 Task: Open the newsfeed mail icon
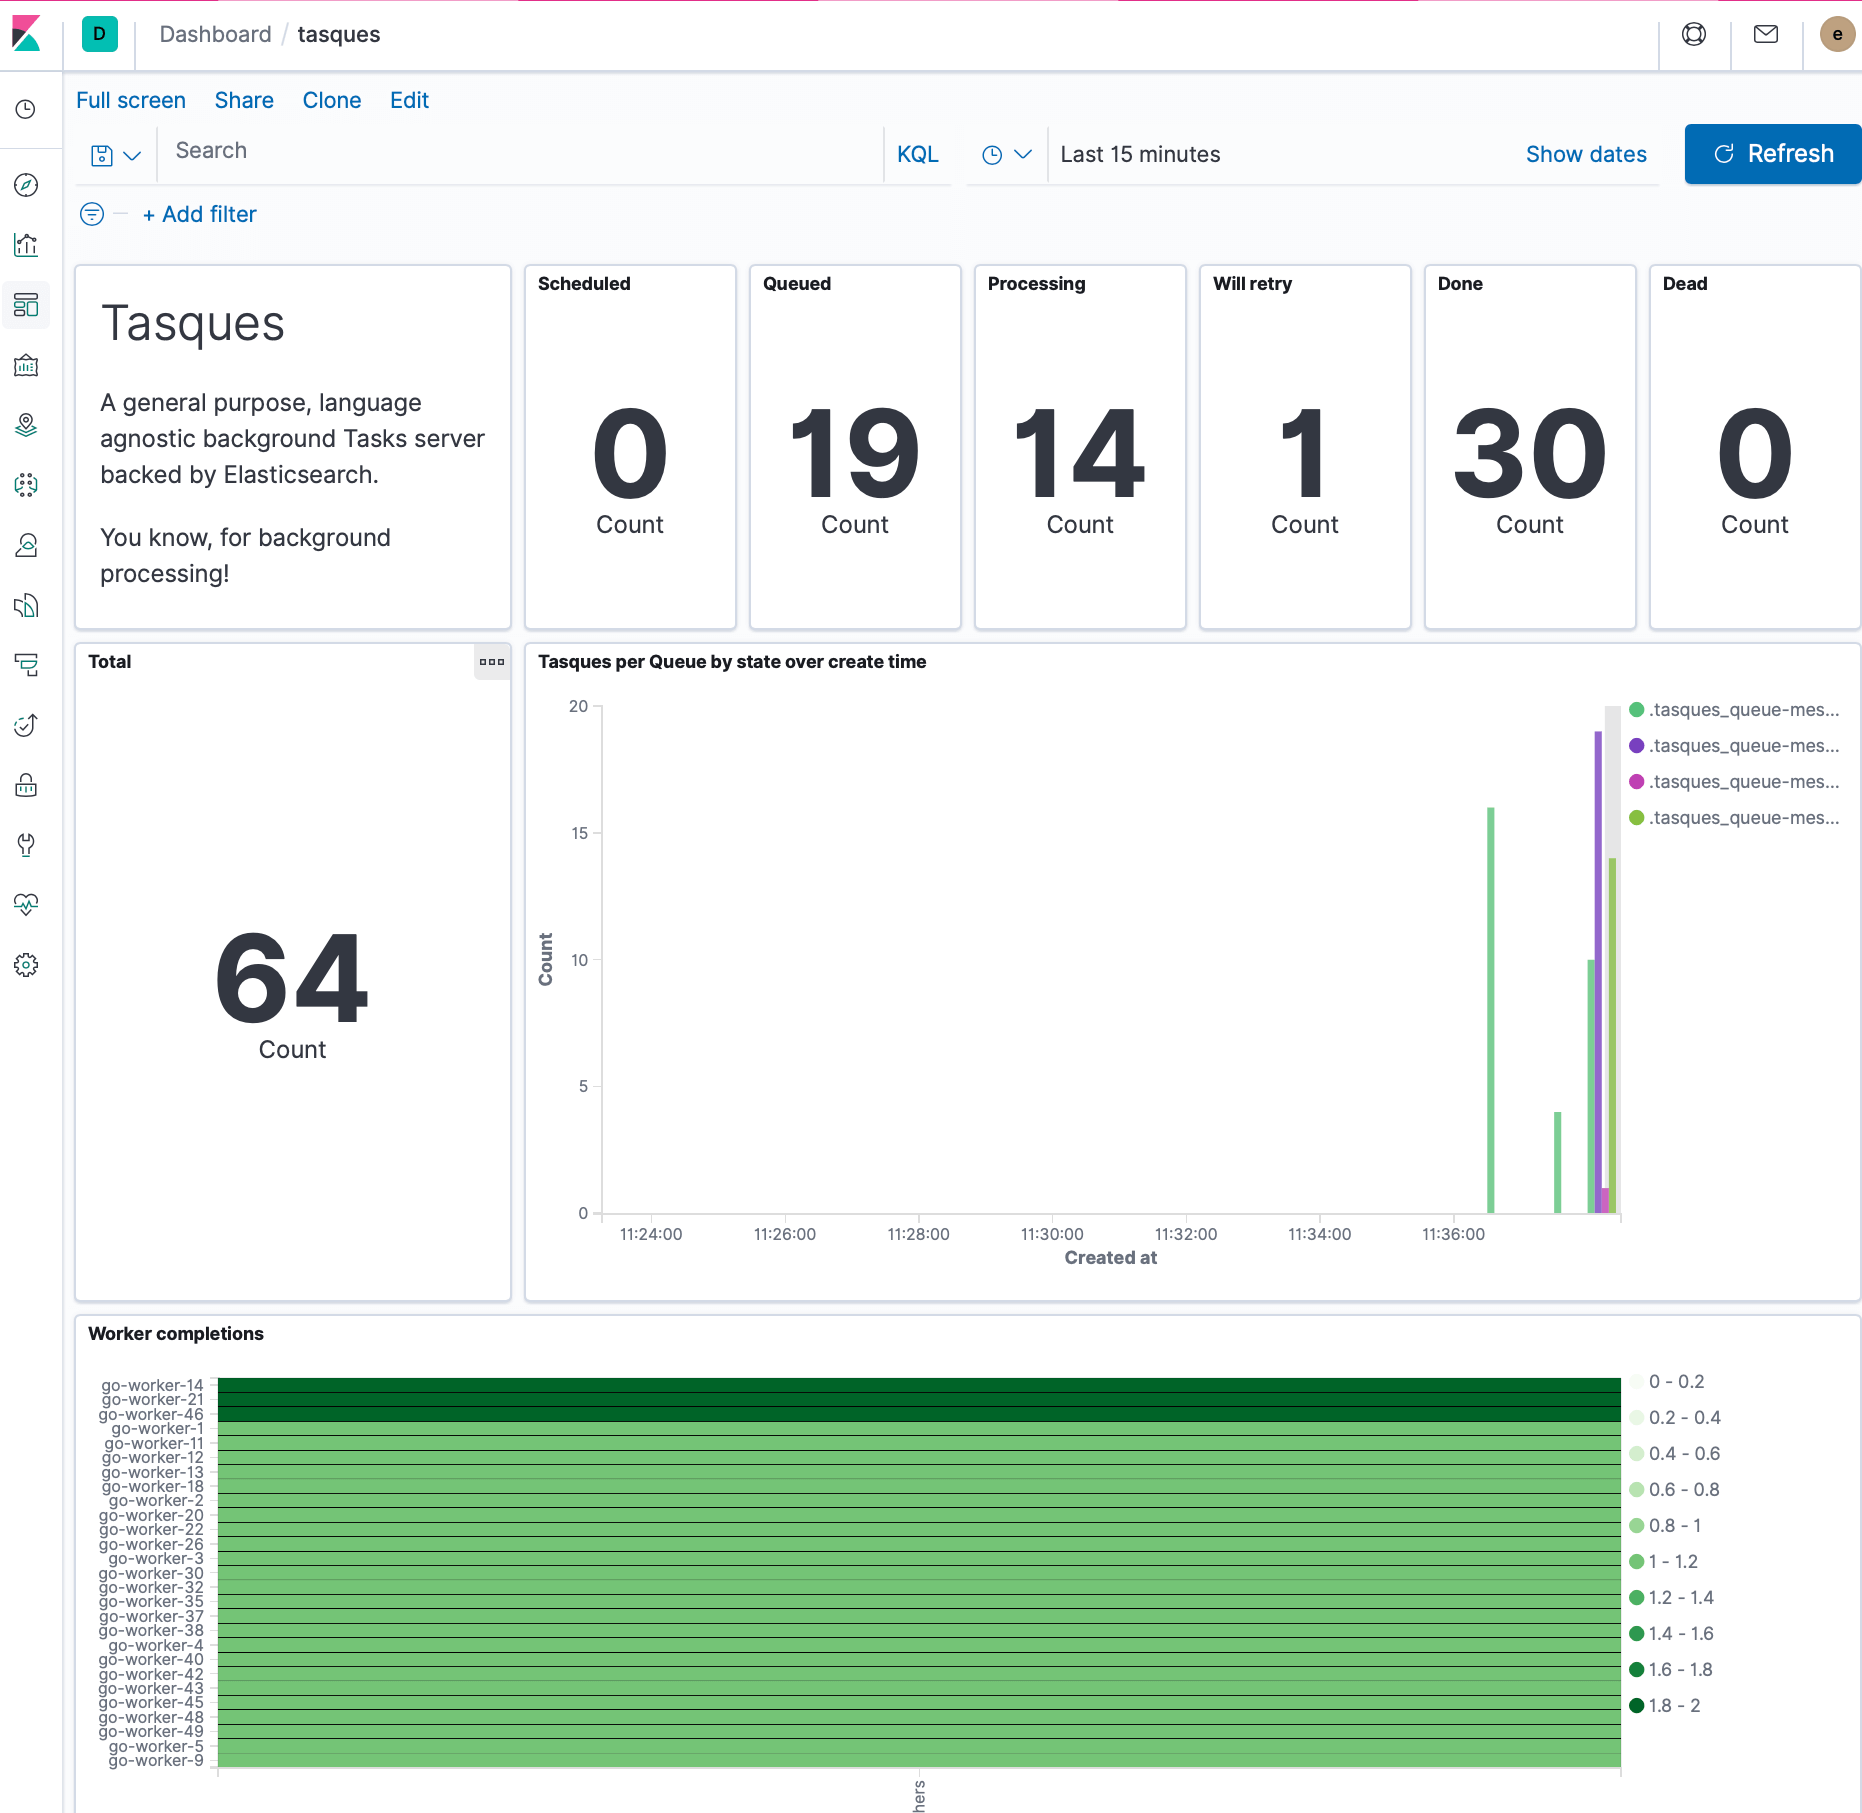pyautogui.click(x=1766, y=34)
